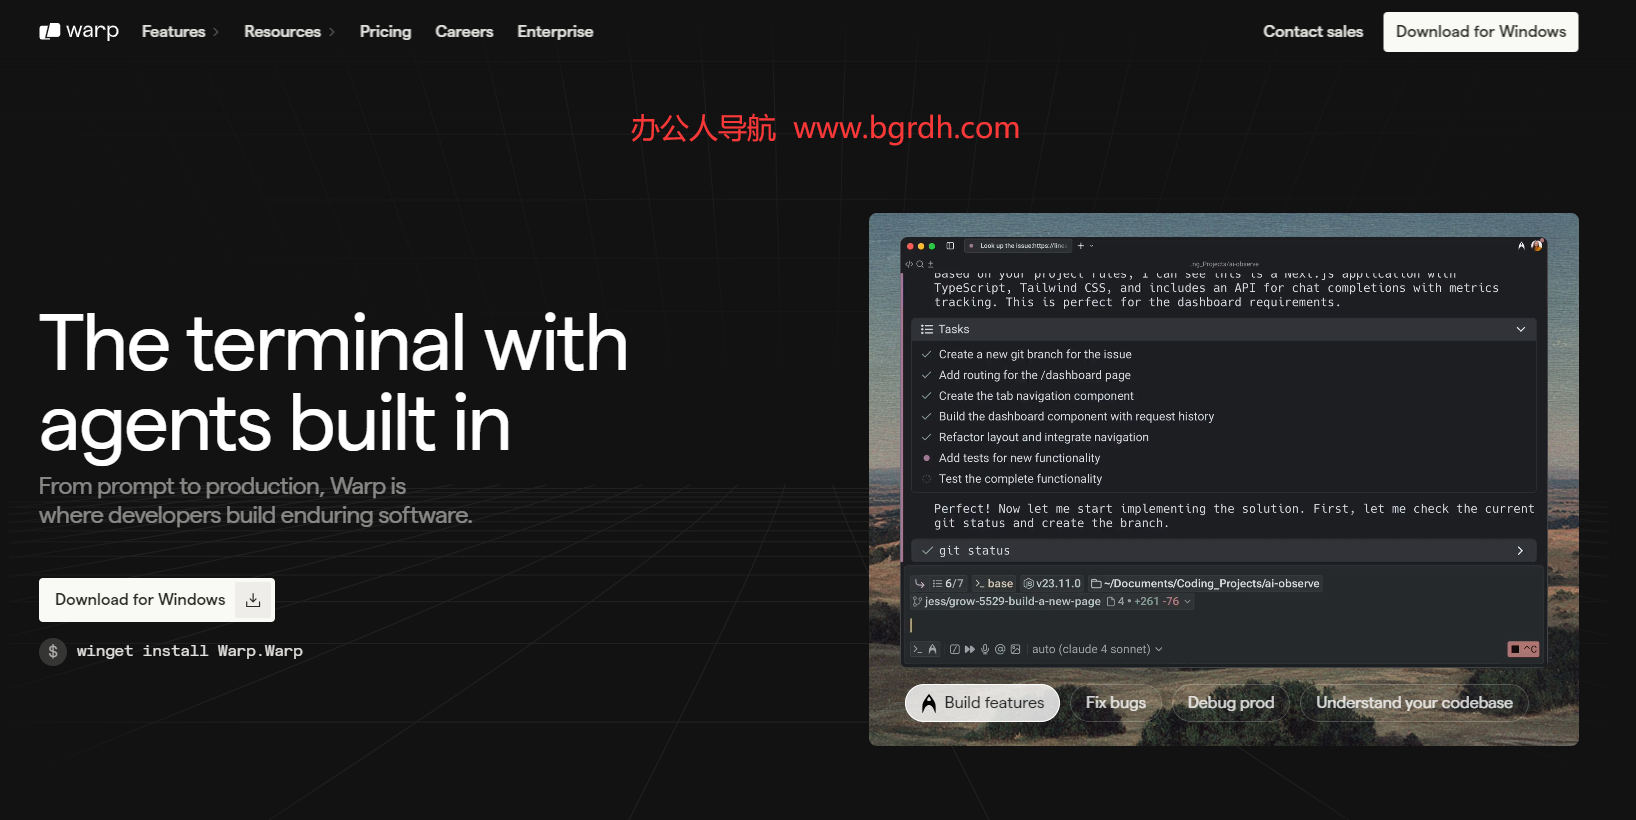
Task: Select the Fix bugs tab
Action: [x=1116, y=703]
